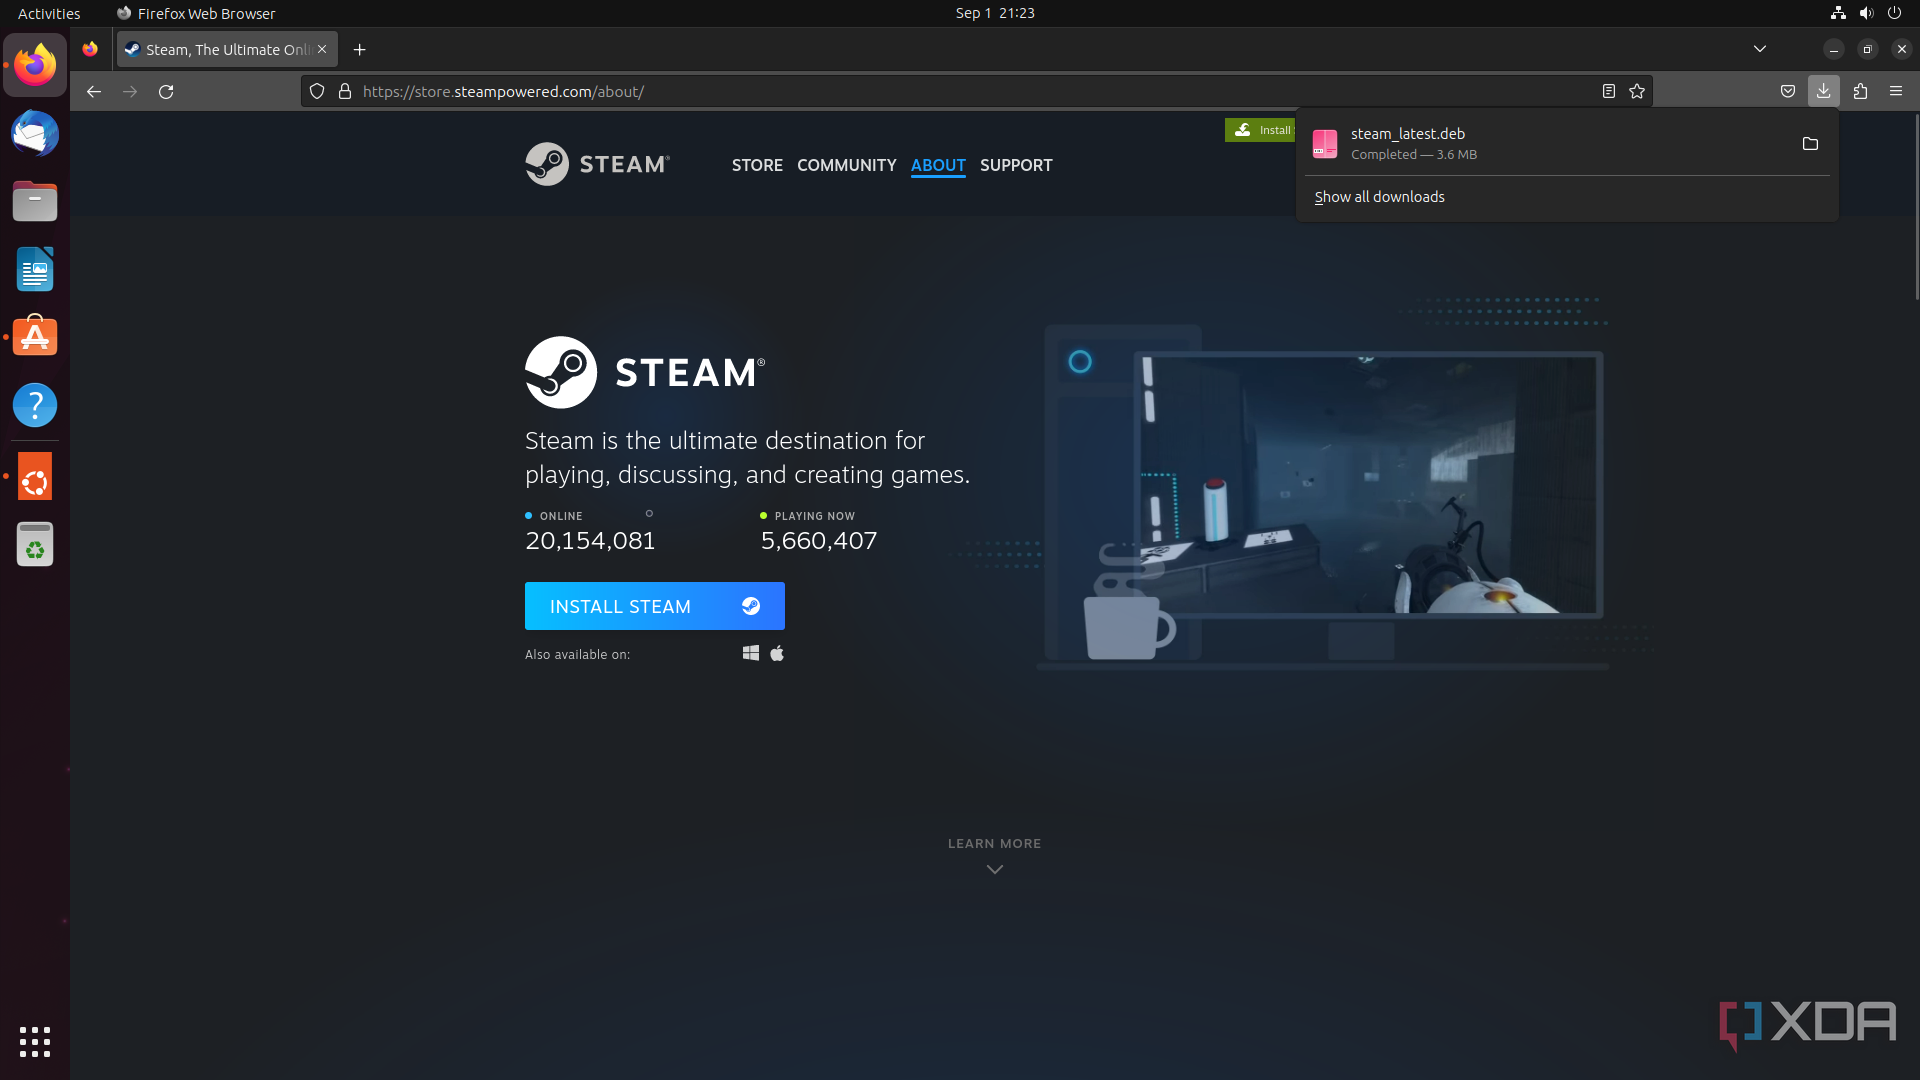The image size is (1920, 1080).
Task: Click the Firefox extensions puzzle icon
Action: click(1861, 90)
